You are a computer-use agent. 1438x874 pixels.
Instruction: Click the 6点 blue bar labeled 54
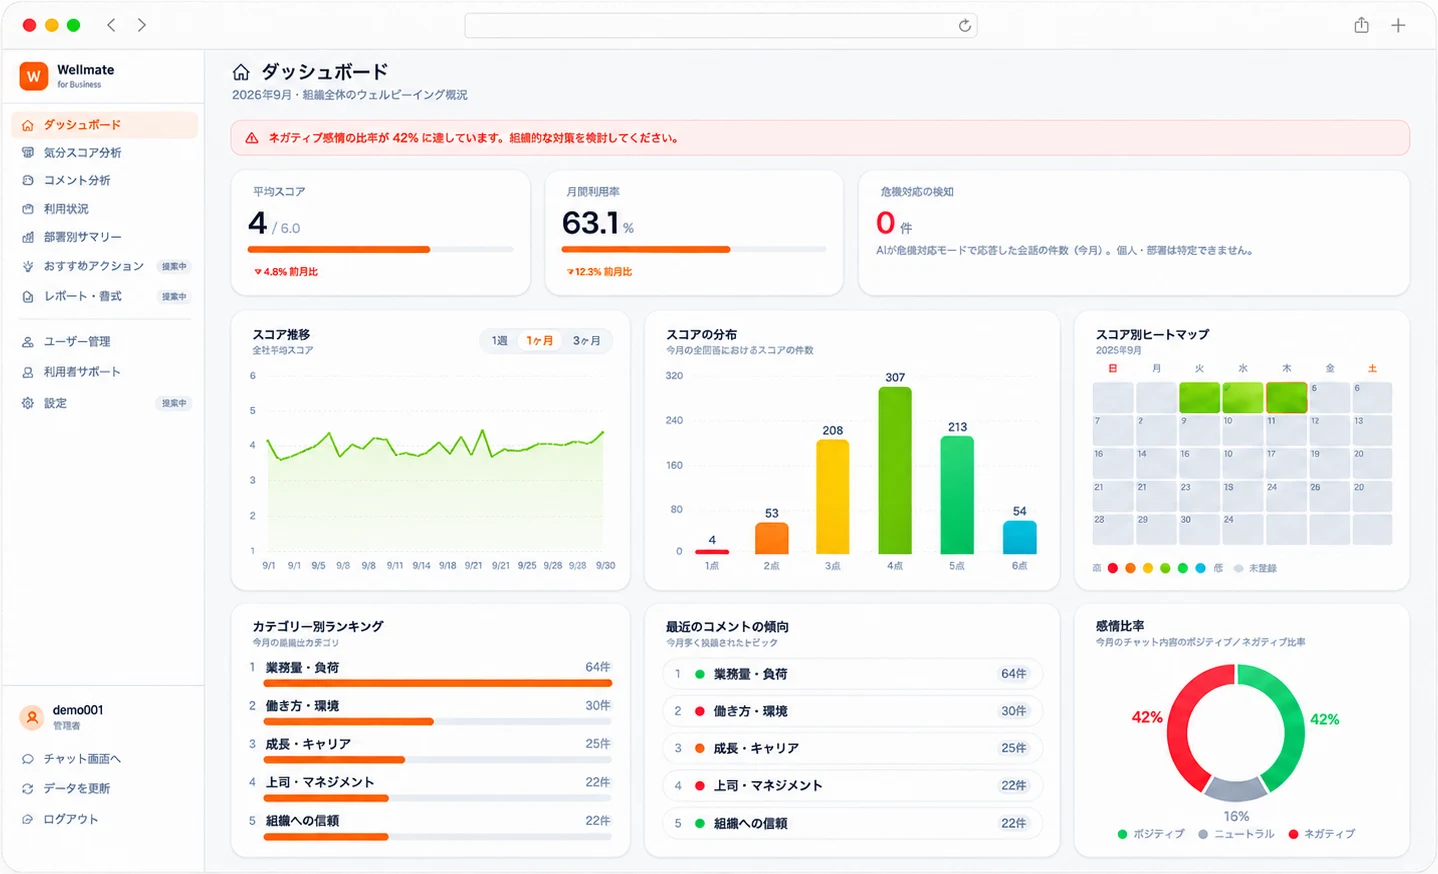coord(1019,537)
